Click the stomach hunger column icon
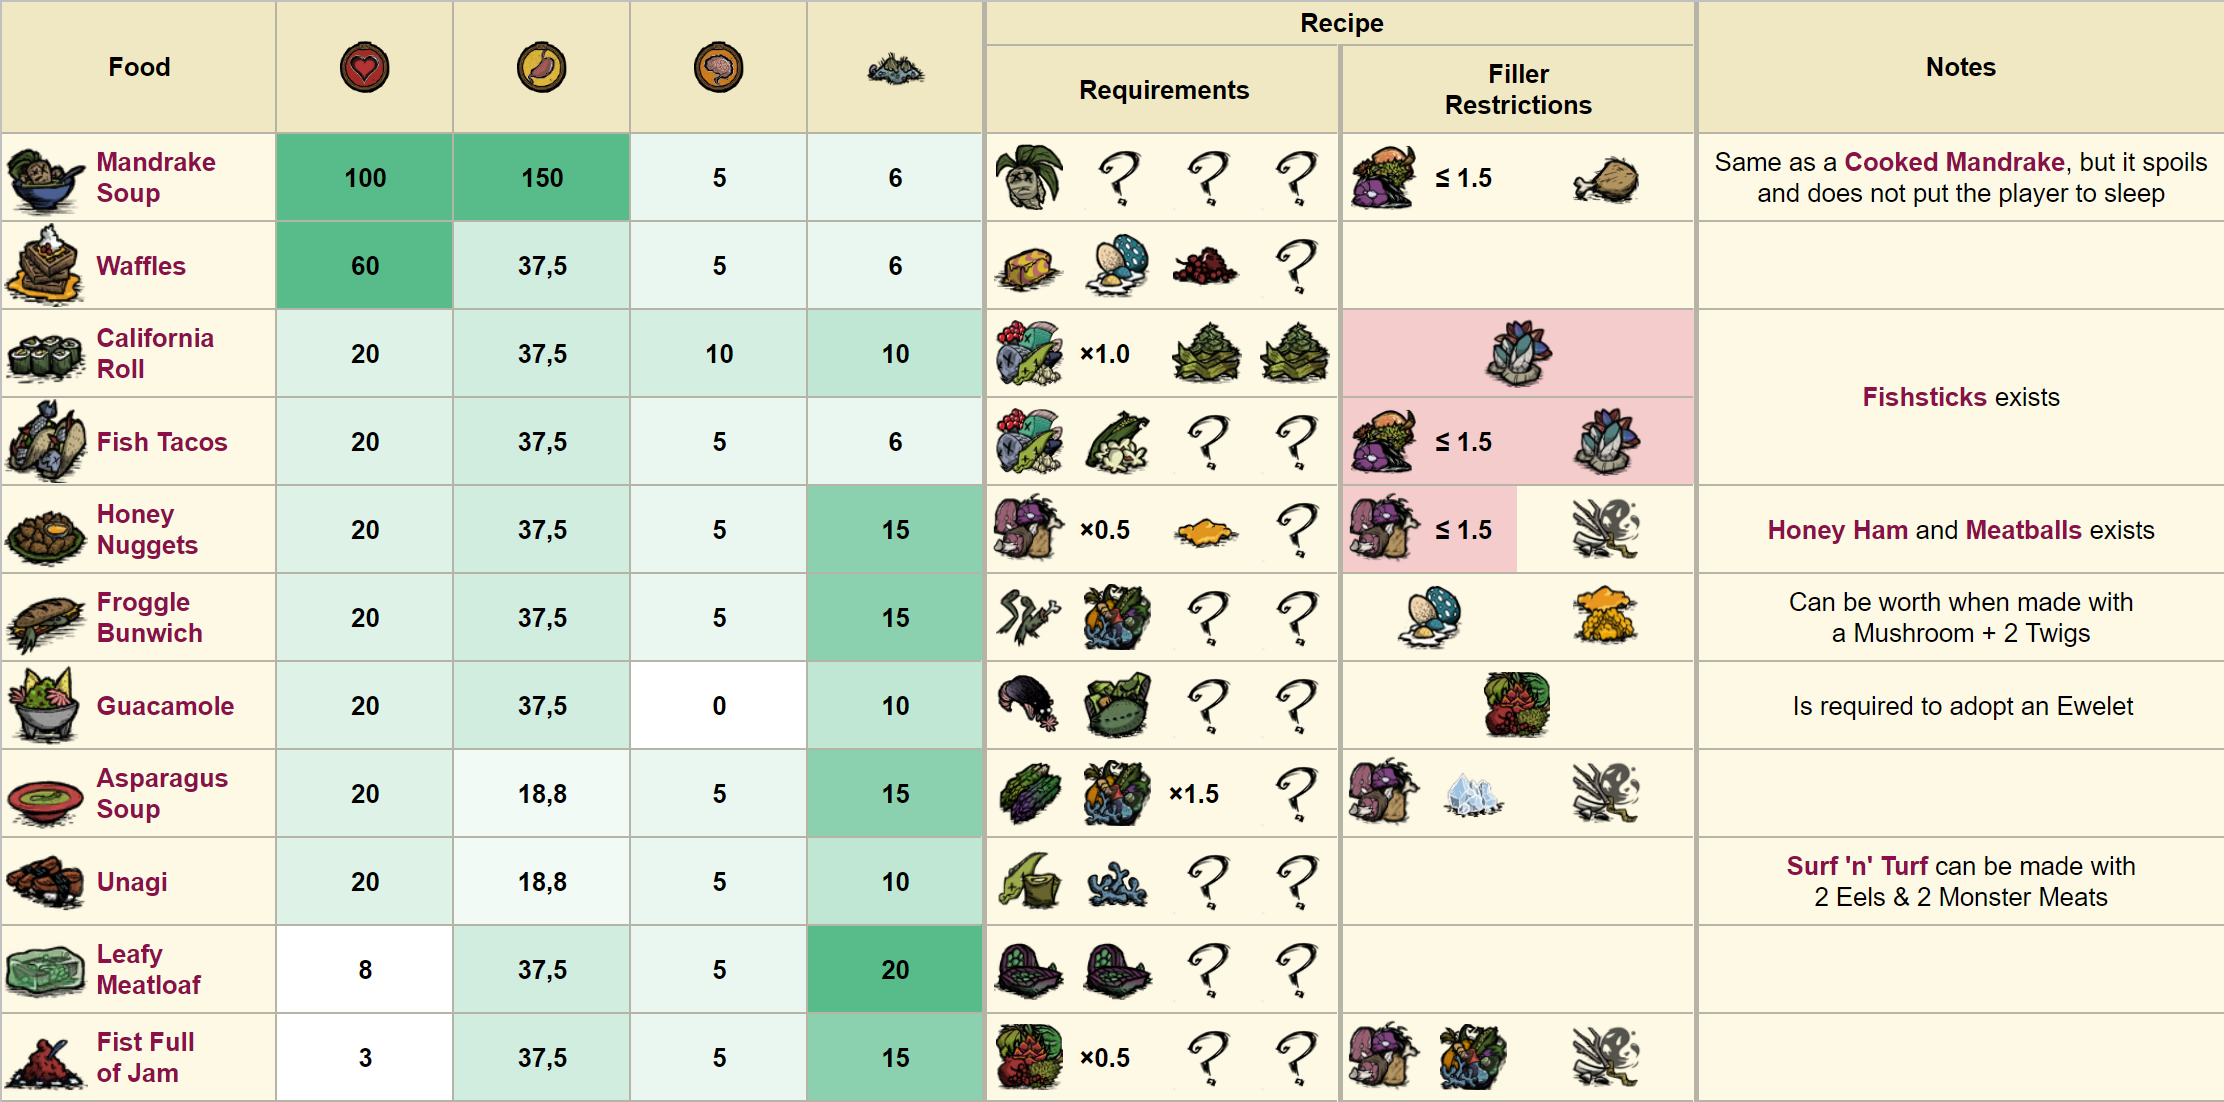 pyautogui.click(x=541, y=68)
